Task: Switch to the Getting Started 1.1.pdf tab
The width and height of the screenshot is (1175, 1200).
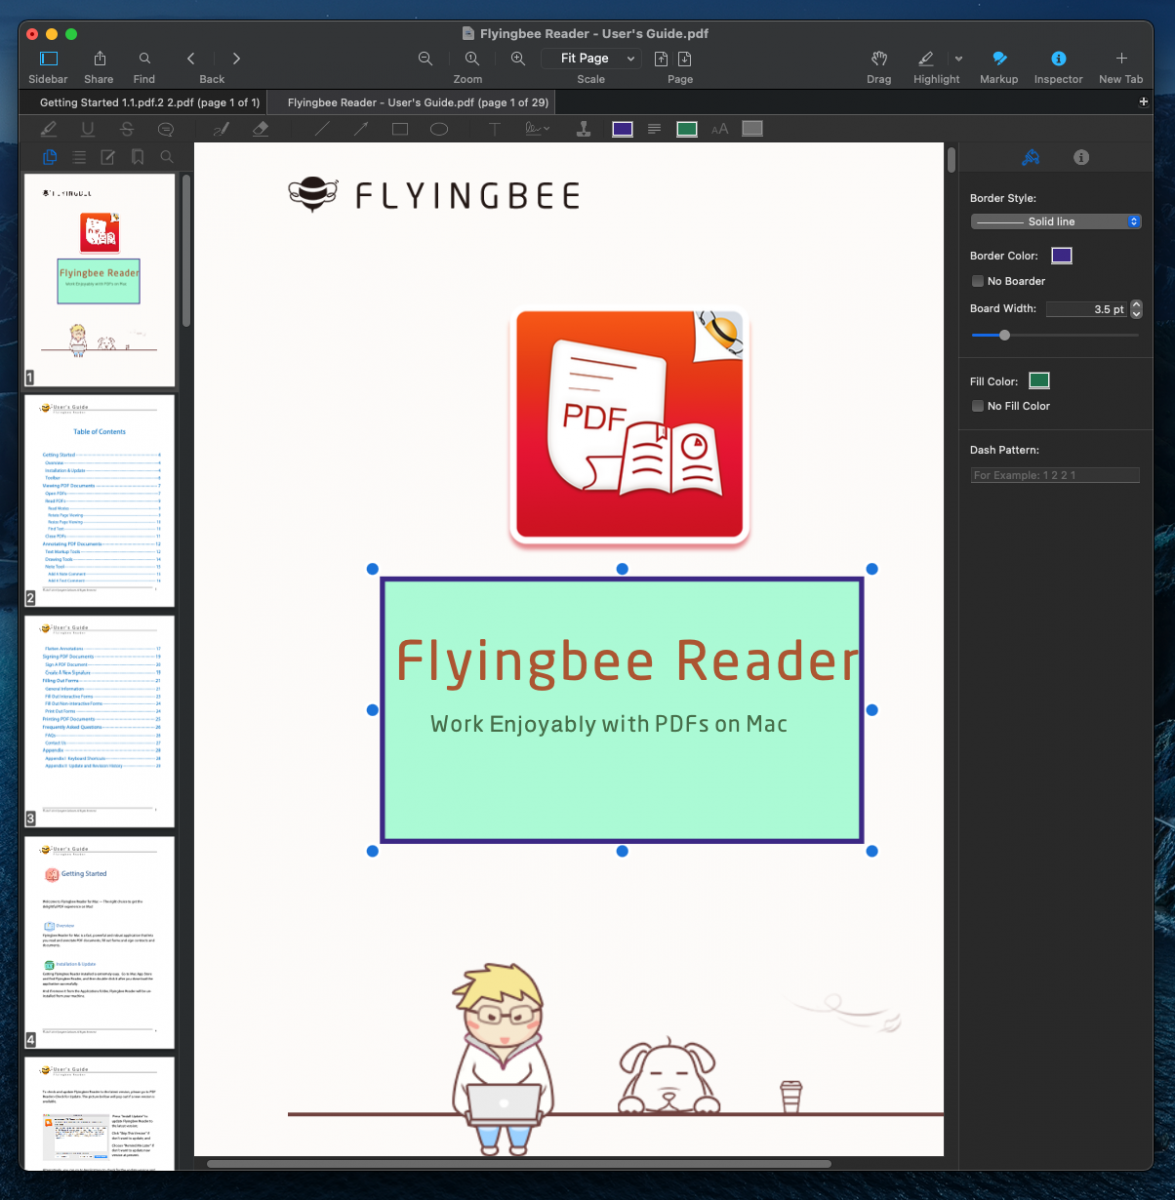Action: 150,102
